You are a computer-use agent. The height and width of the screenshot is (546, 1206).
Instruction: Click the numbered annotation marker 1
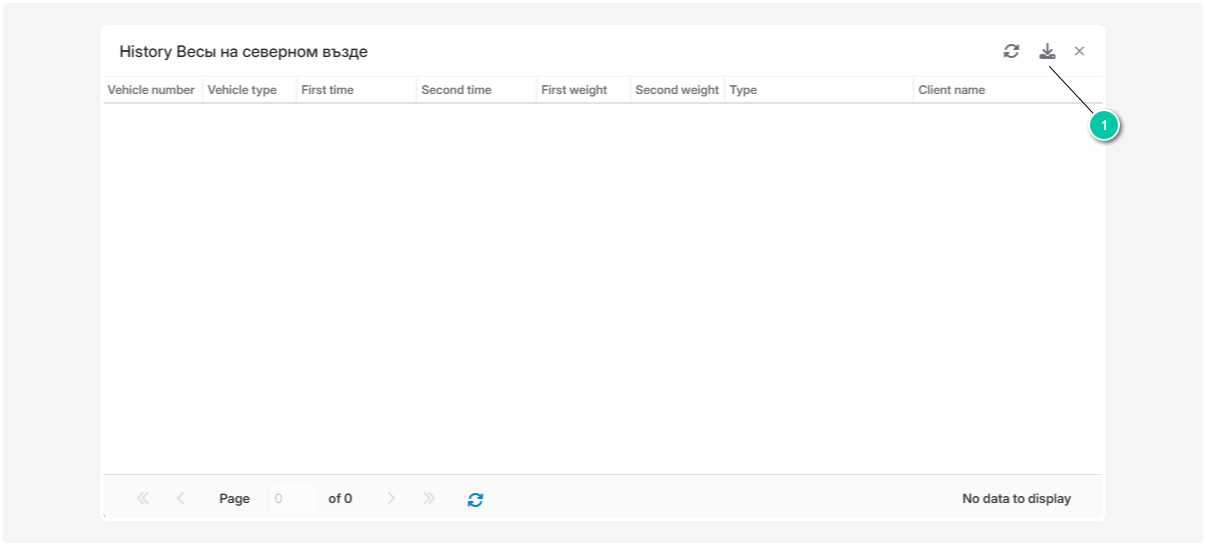coord(1103,126)
